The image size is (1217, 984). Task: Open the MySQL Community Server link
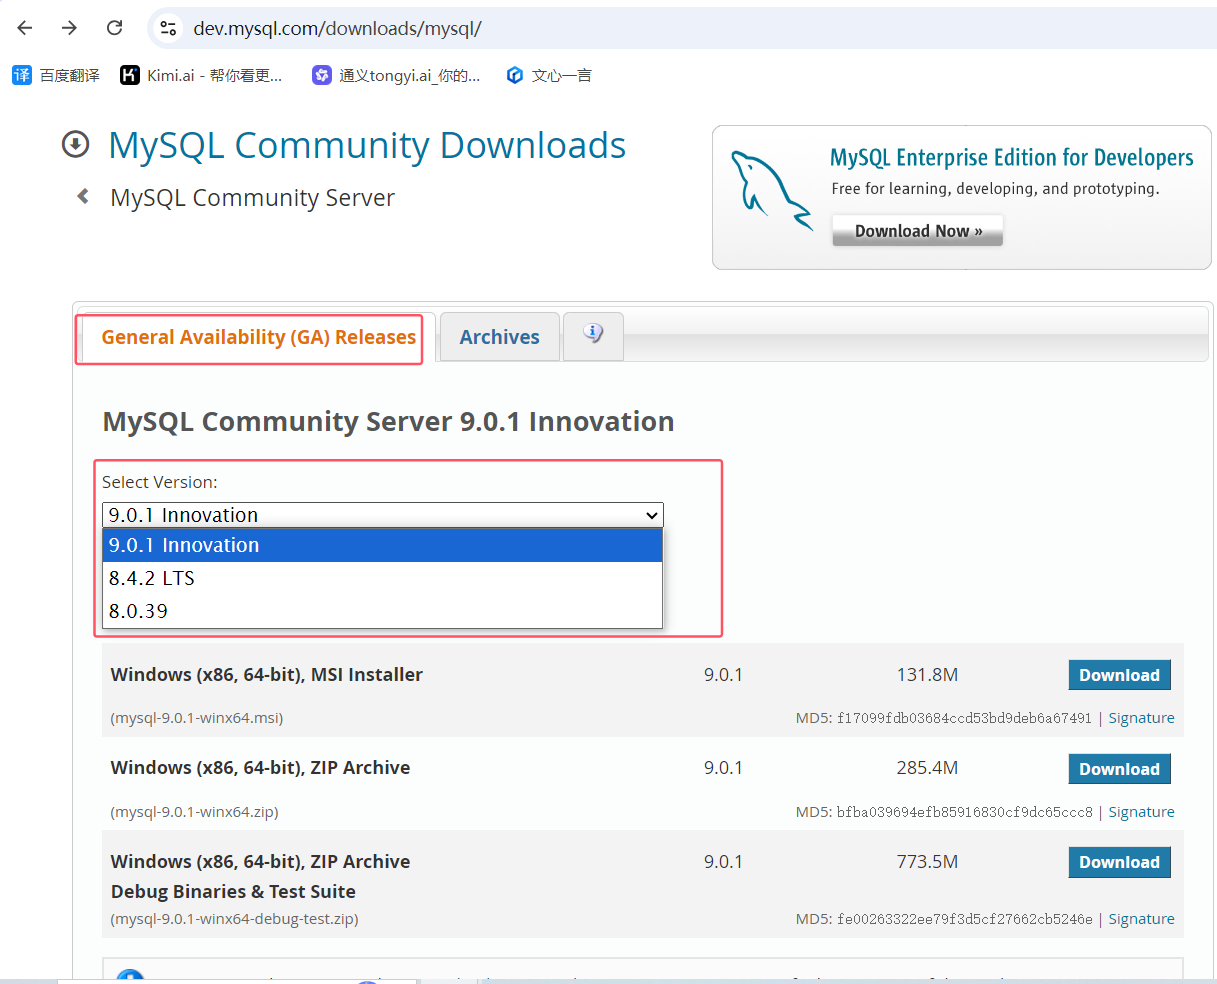pos(252,198)
